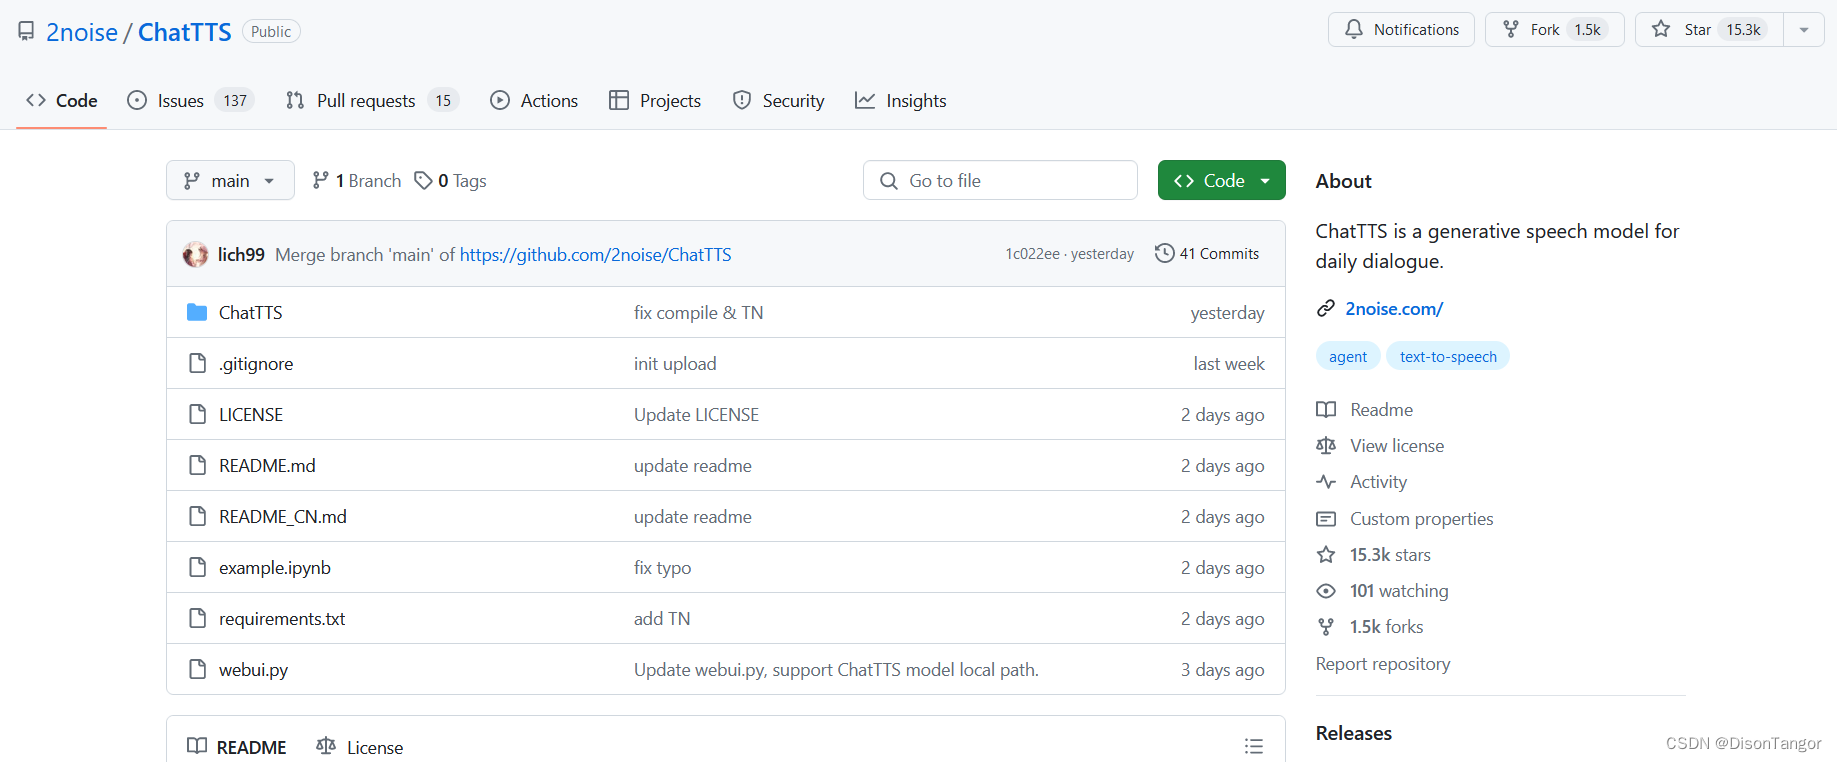Viewport: 1837px width, 762px height.
Task: Open the 2noise owner link
Action: point(82,32)
